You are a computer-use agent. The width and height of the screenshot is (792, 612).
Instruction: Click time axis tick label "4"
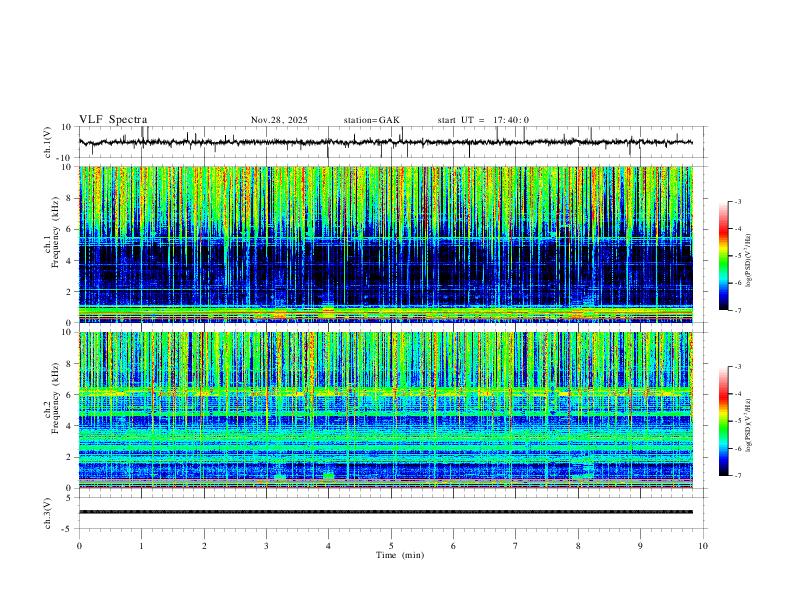coord(329,546)
